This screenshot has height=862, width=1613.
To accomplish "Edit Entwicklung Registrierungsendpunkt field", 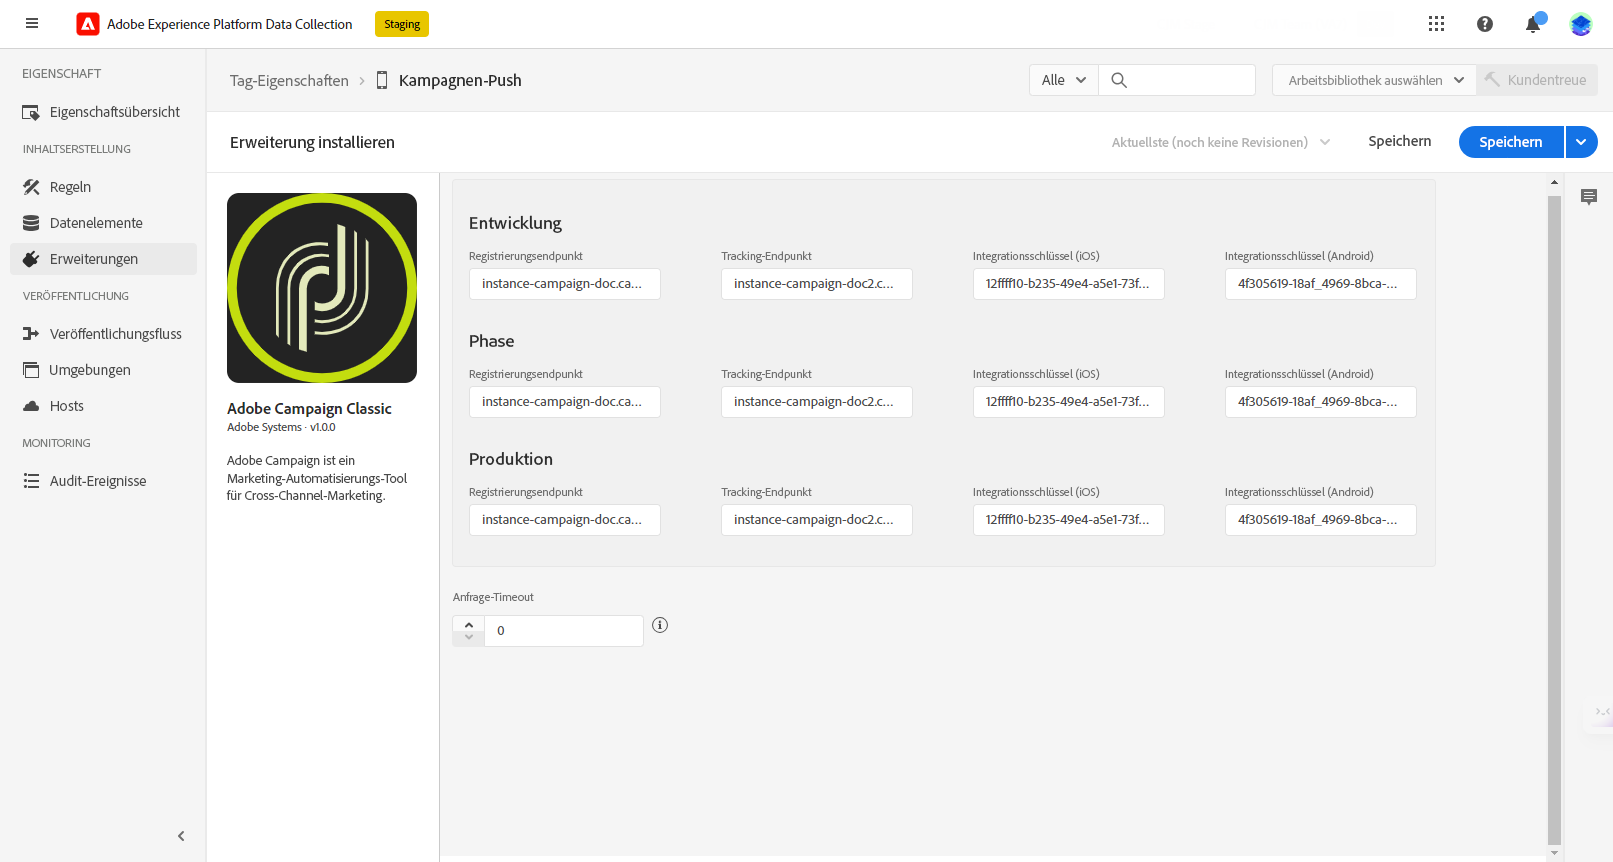I will coord(565,284).
